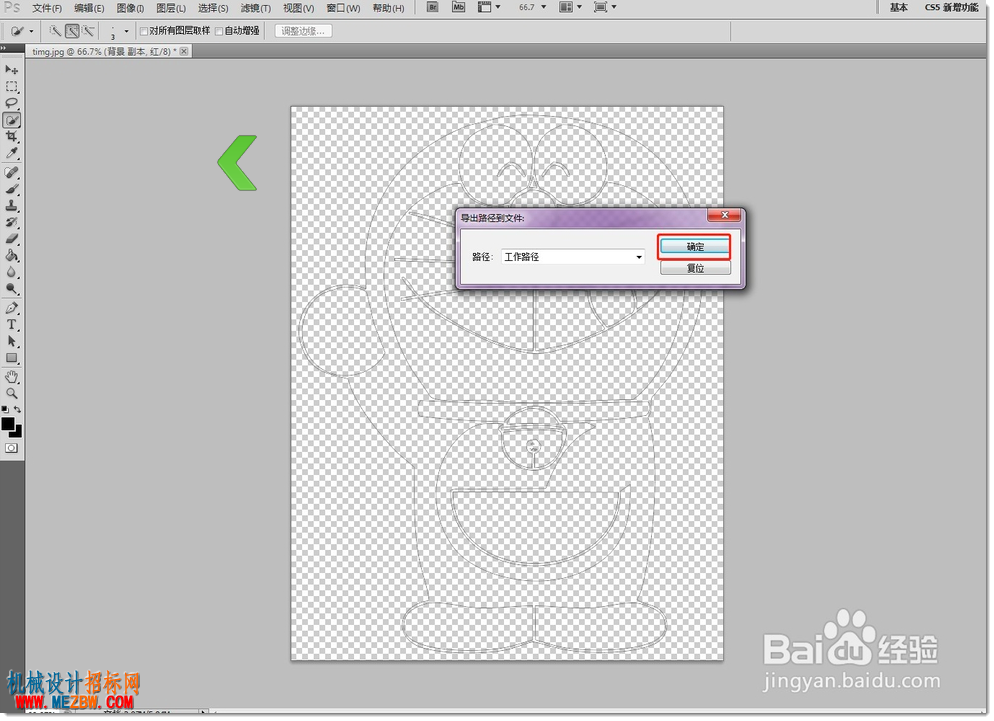994x721 pixels.
Task: Open the 路径 dropdown showing 工作路径
Action: pyautogui.click(x=573, y=257)
